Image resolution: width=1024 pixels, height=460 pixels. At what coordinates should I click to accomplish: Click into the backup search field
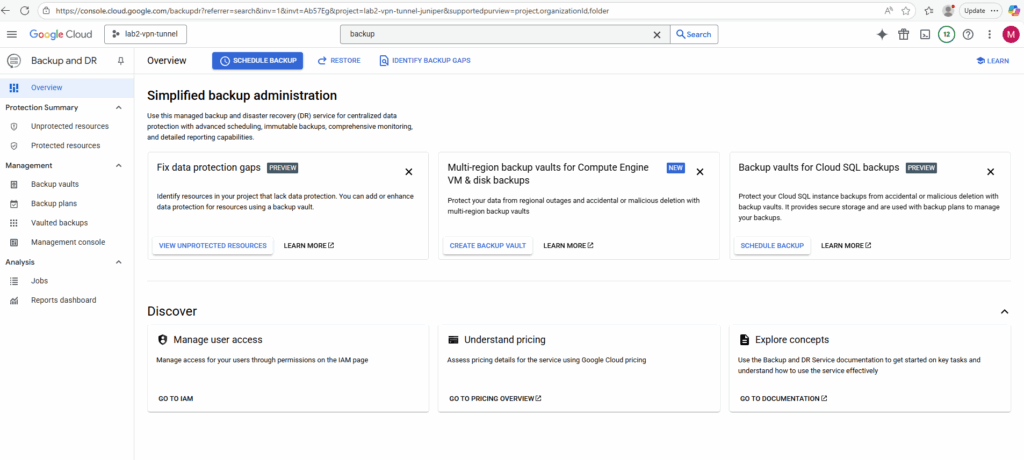[x=495, y=34]
